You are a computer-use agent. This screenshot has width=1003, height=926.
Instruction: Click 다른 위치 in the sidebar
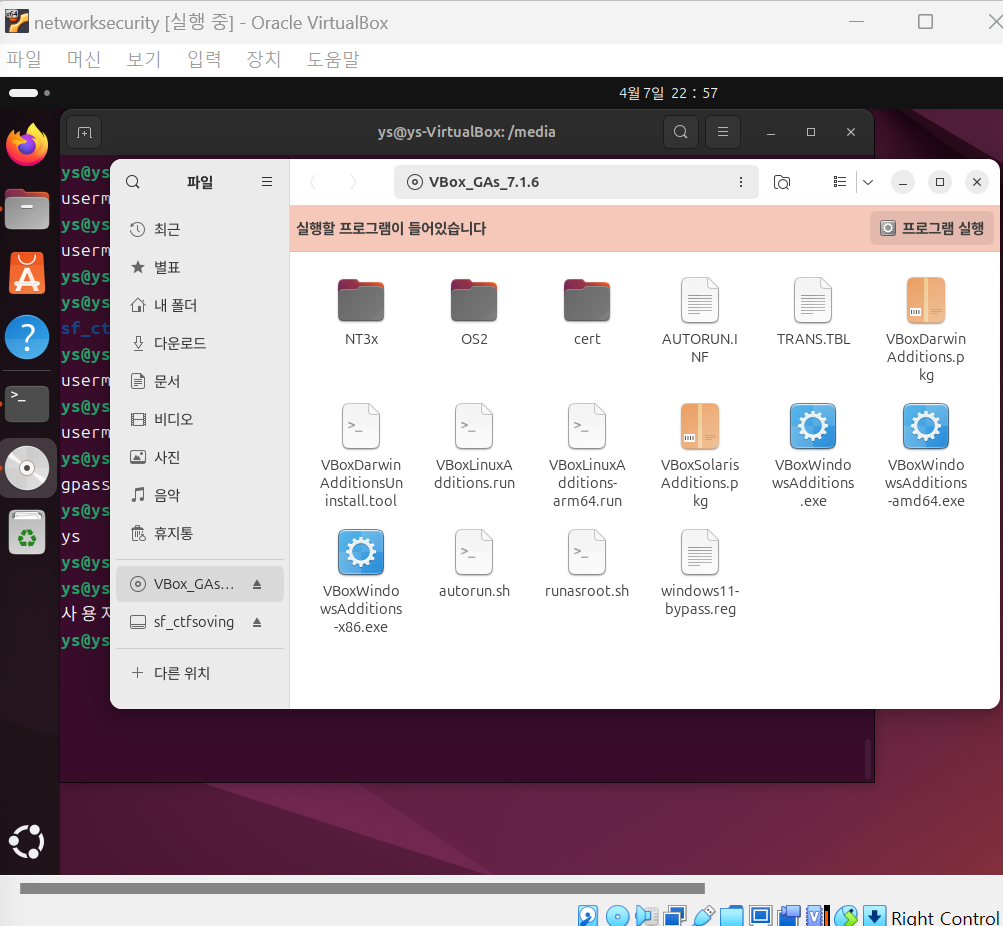(x=200, y=673)
